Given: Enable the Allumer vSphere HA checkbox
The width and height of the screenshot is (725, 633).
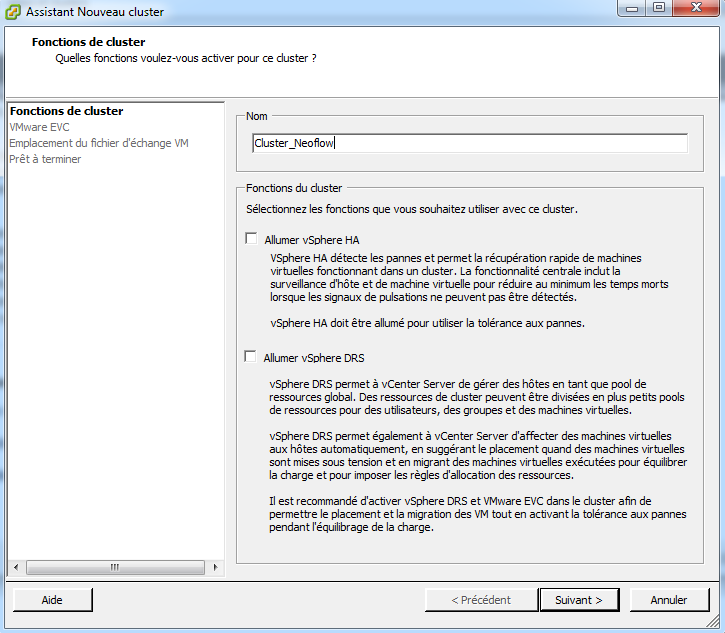Looking at the screenshot, I should click(251, 239).
